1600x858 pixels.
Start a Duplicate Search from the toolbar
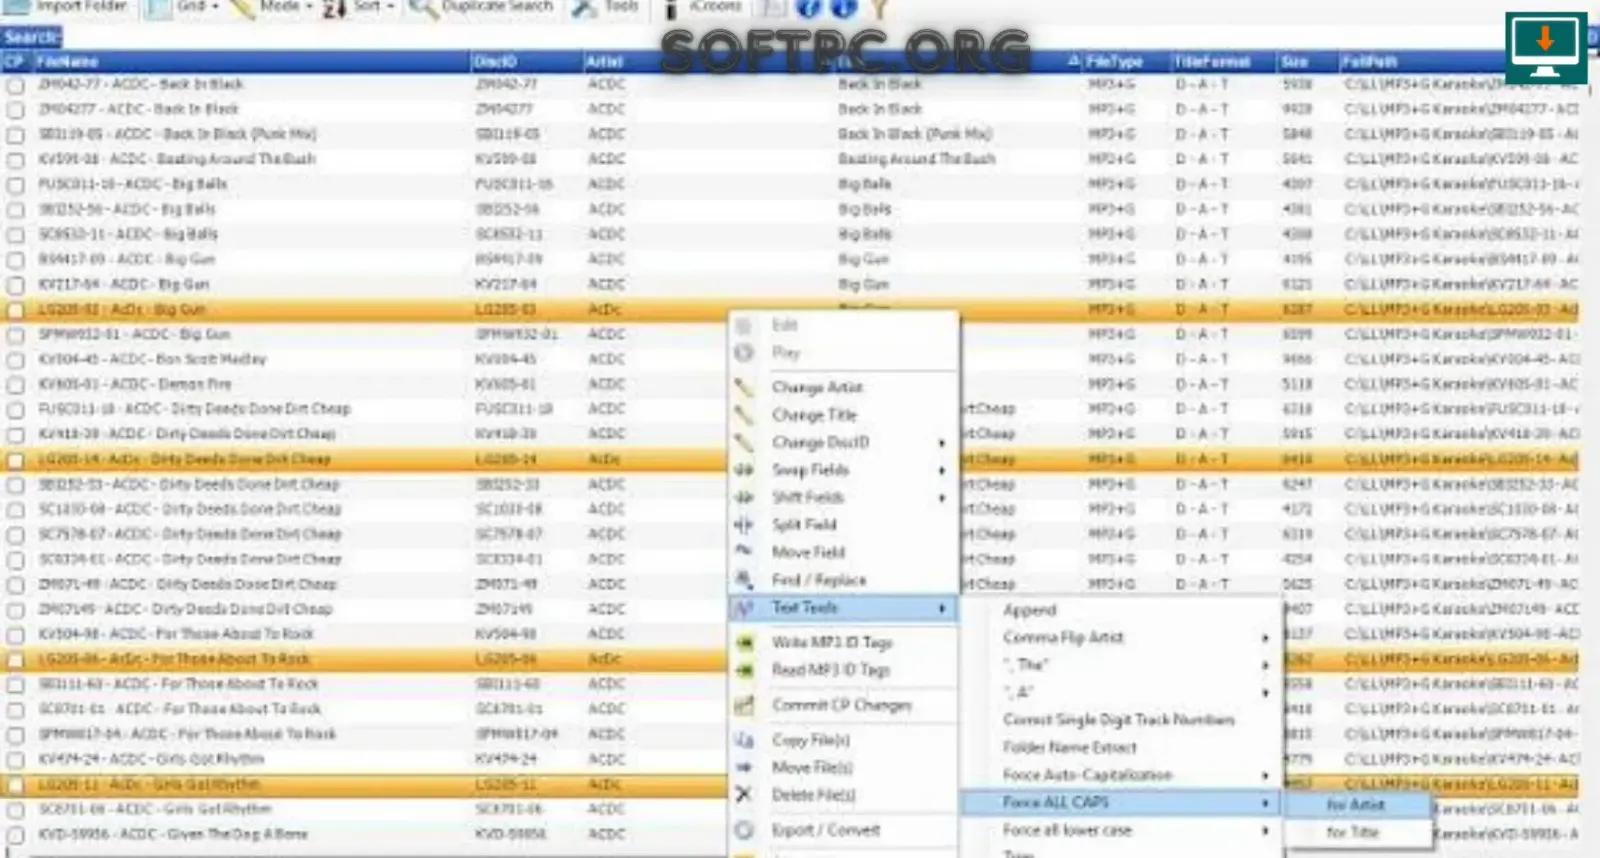[x=481, y=8]
